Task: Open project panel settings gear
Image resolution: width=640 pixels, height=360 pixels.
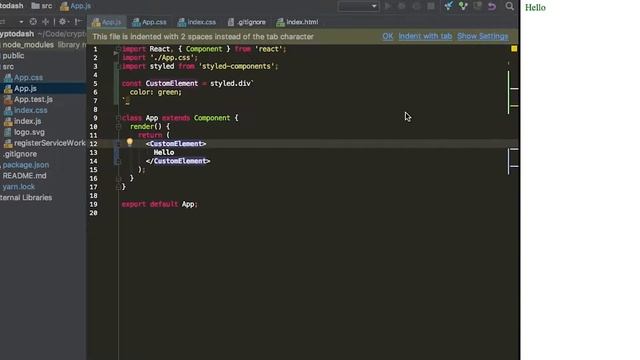Action: pyautogui.click(x=62, y=22)
